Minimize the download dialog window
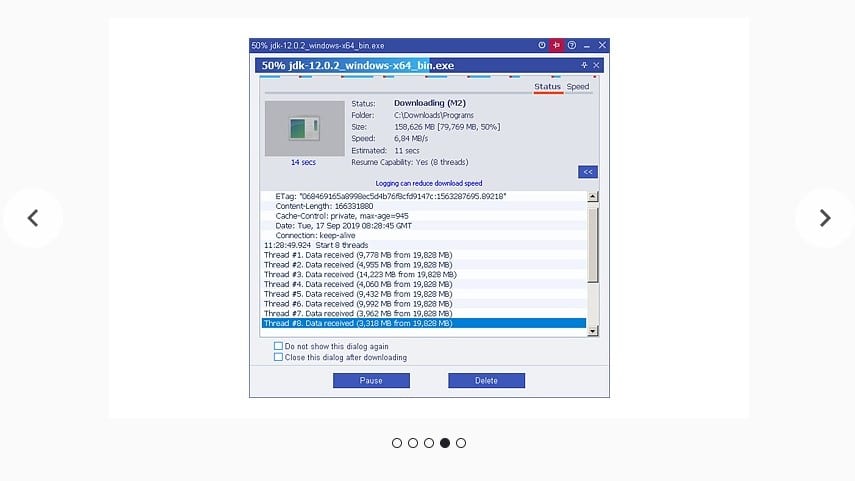 587,46
